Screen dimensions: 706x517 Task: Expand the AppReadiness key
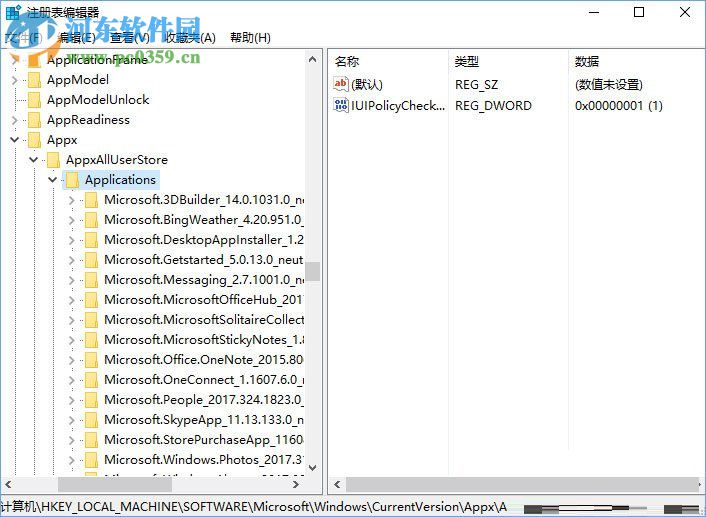coord(15,120)
